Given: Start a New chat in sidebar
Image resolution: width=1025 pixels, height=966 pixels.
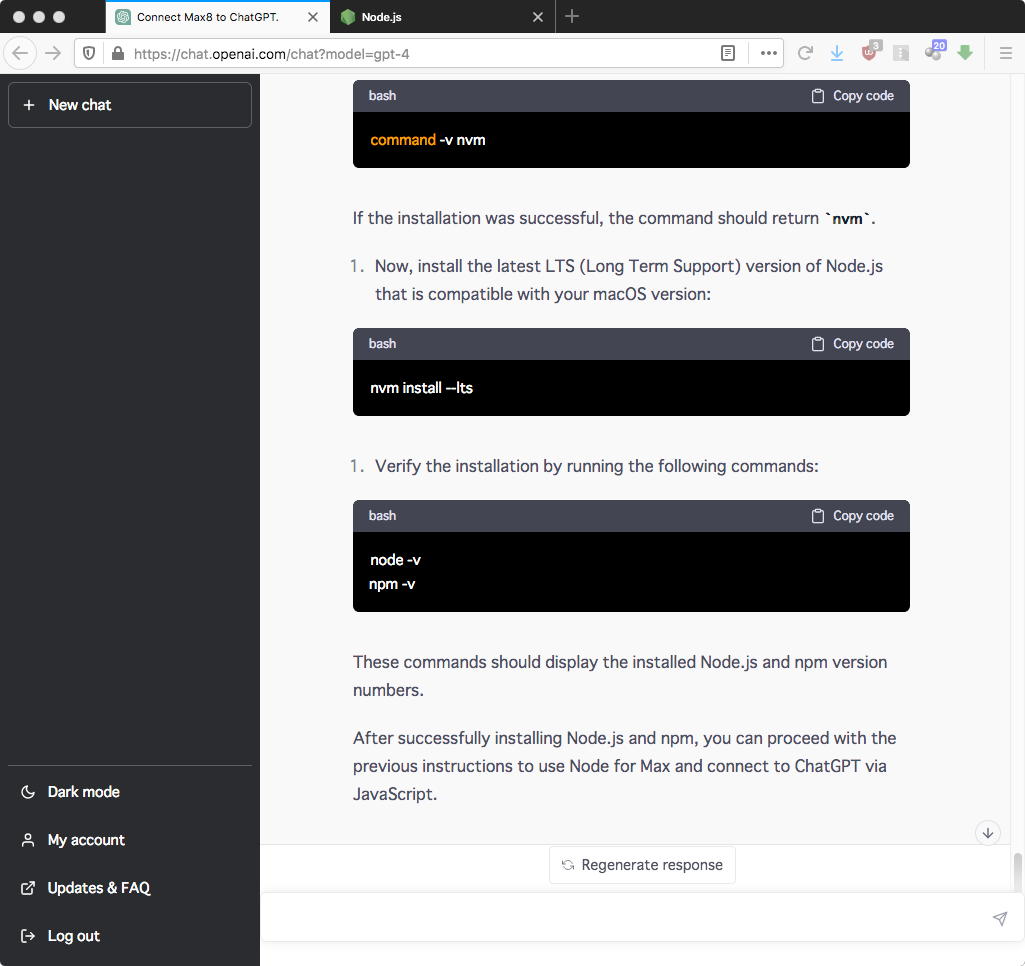Looking at the screenshot, I should [129, 105].
